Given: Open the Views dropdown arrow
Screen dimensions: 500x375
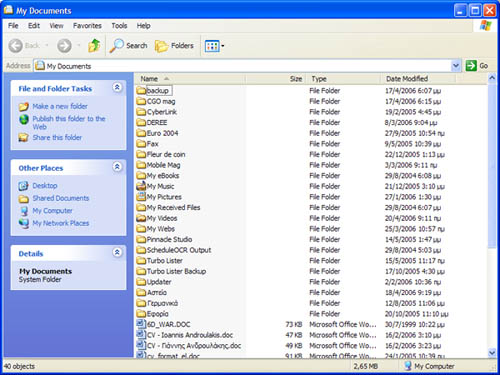Looking at the screenshot, I should 223,46.
